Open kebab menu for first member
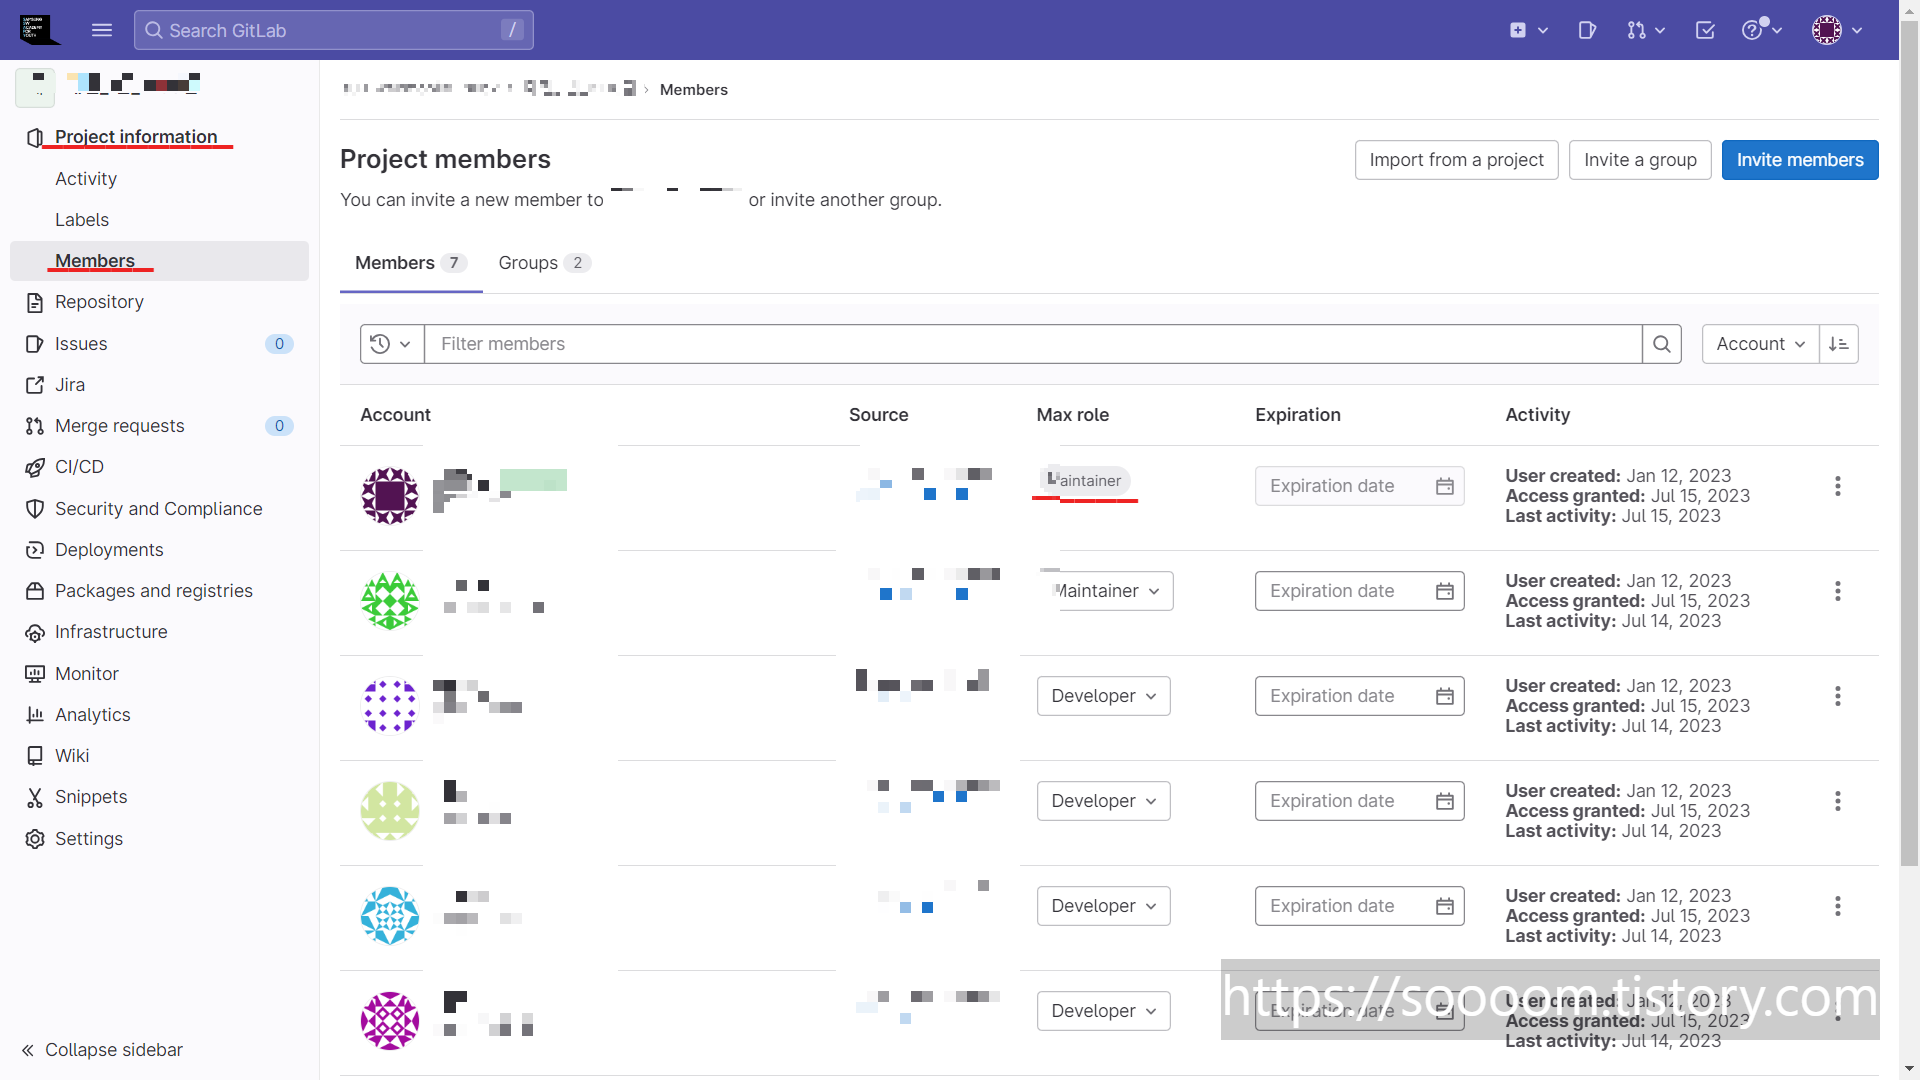Viewport: 1920px width, 1080px height. 1837,486
